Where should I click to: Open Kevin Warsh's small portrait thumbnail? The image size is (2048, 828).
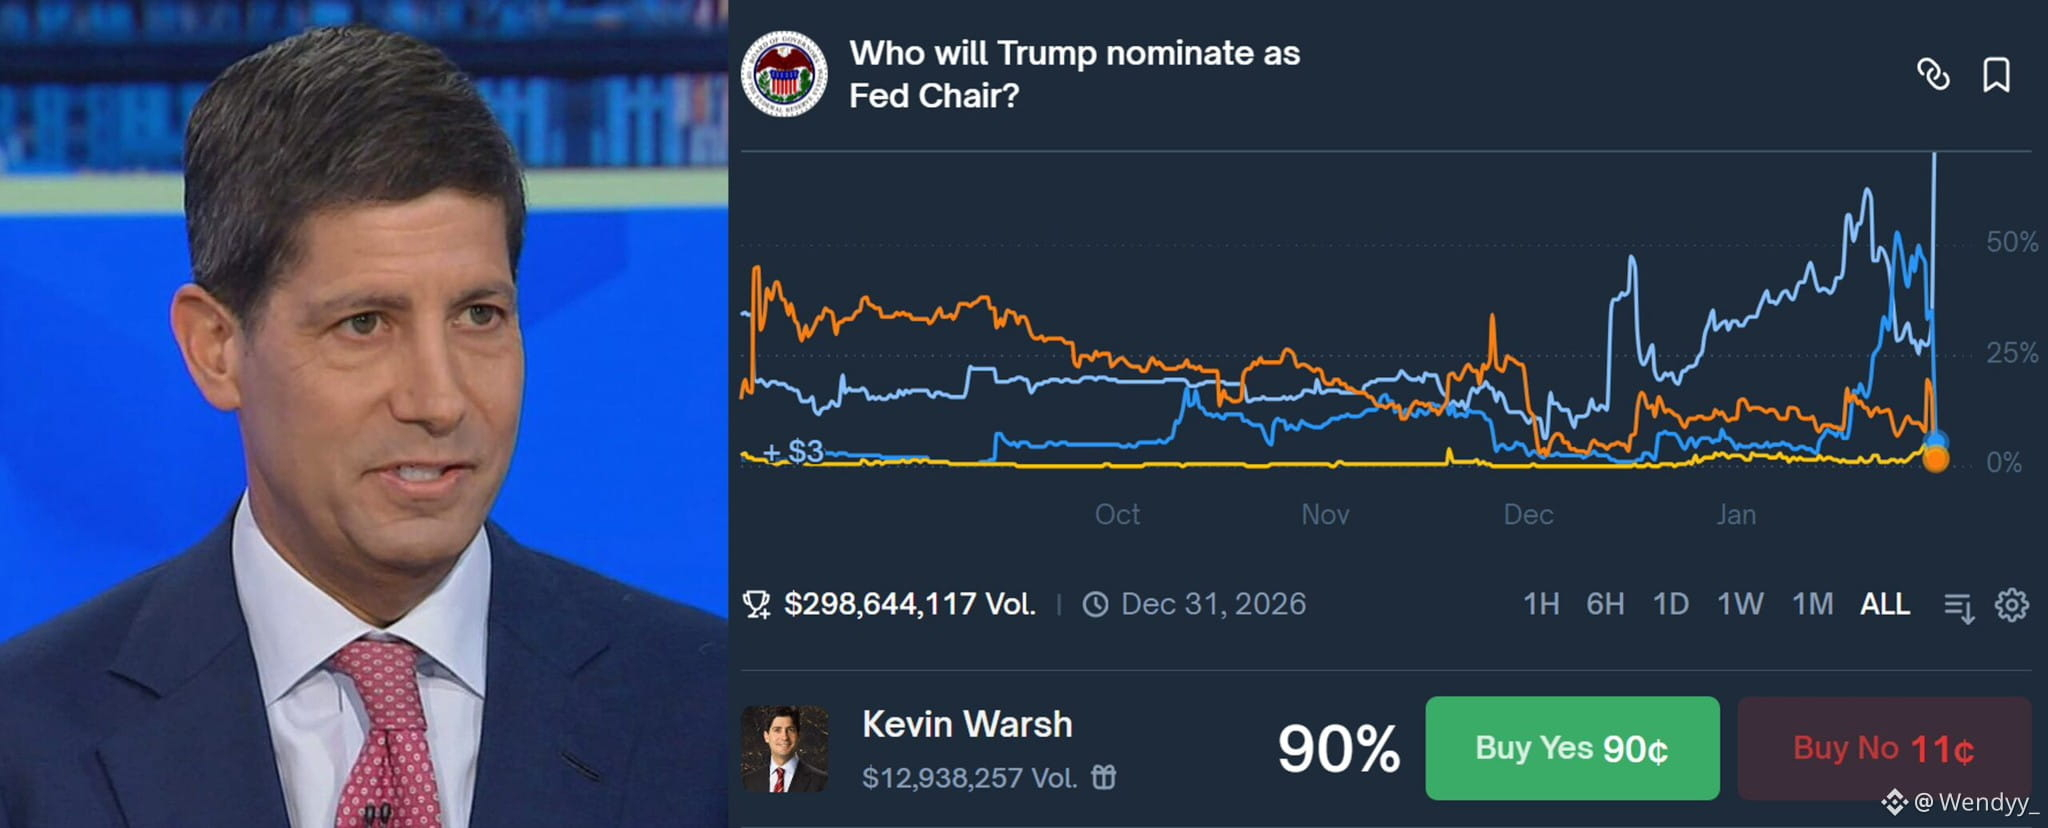click(784, 749)
